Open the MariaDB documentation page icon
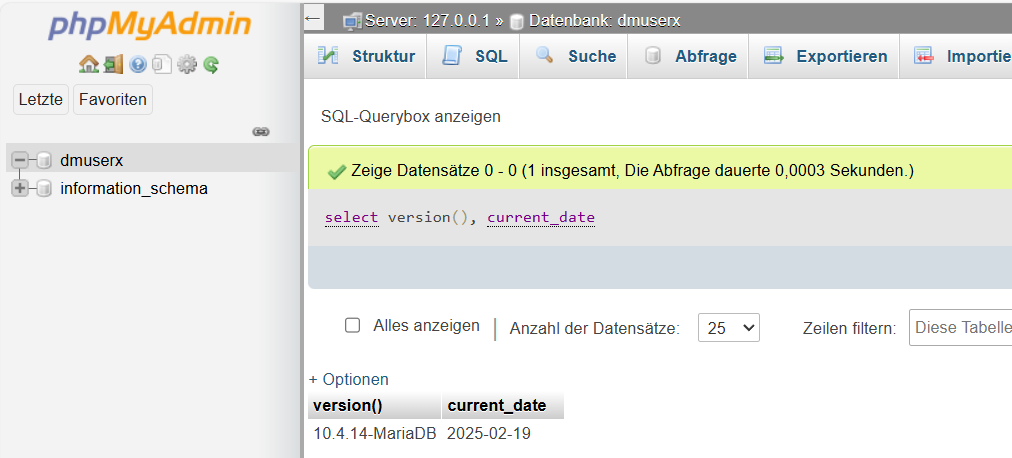Image resolution: width=1012 pixels, height=458 pixels. (161, 64)
